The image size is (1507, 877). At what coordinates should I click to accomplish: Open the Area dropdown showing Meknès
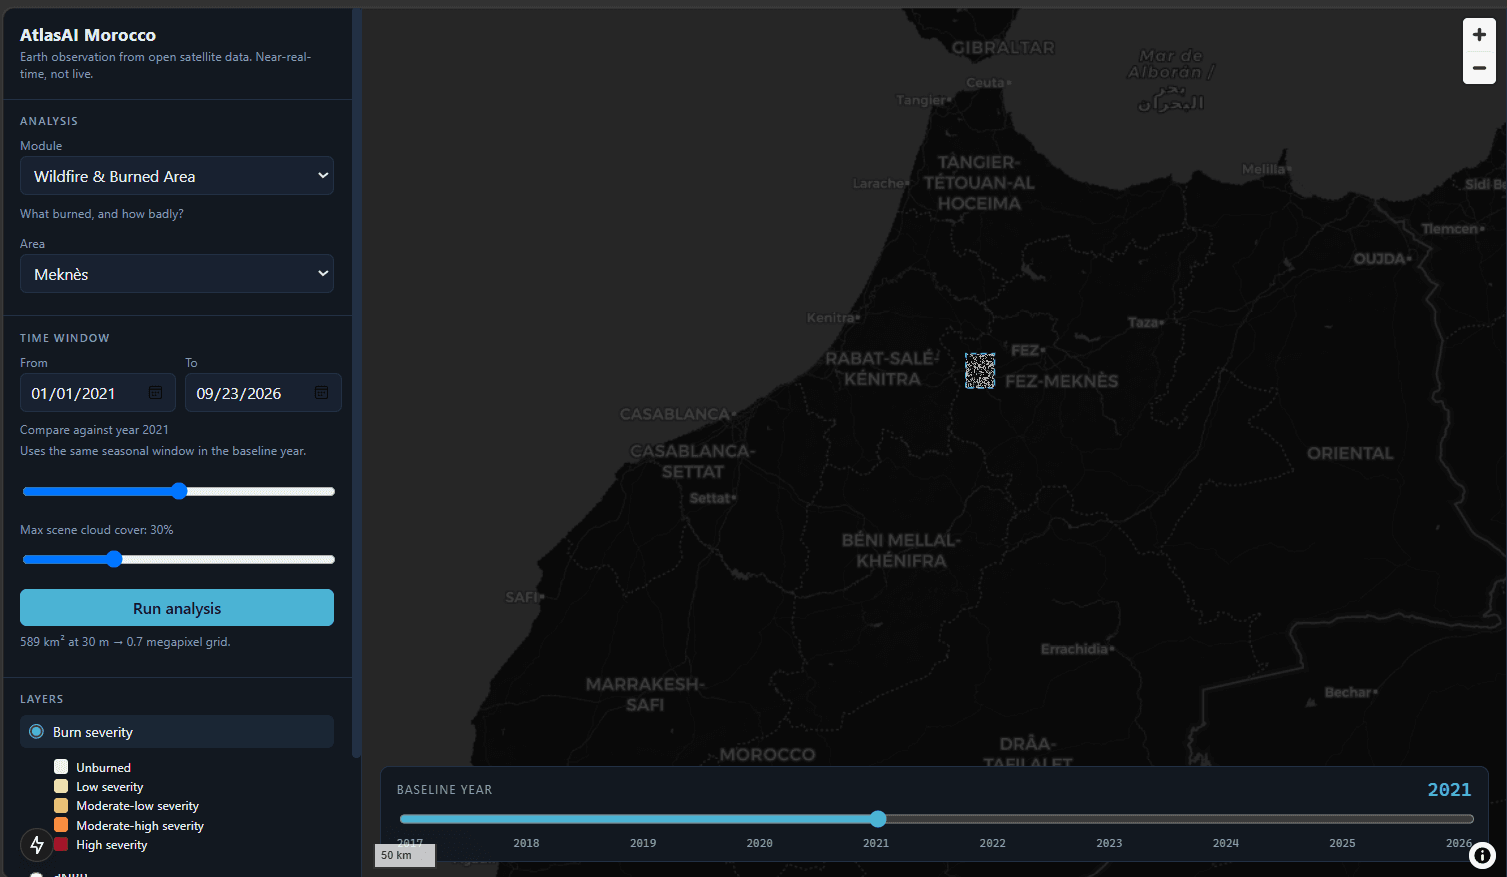[177, 274]
